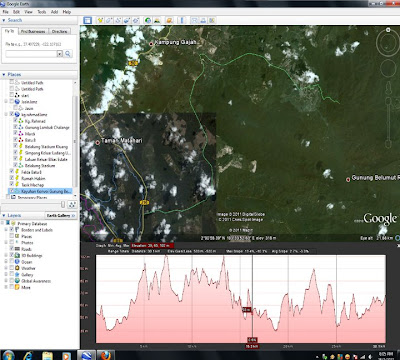Hide the sidebar with the toolbar button
The height and width of the screenshot is (360, 400).
coord(88,20)
